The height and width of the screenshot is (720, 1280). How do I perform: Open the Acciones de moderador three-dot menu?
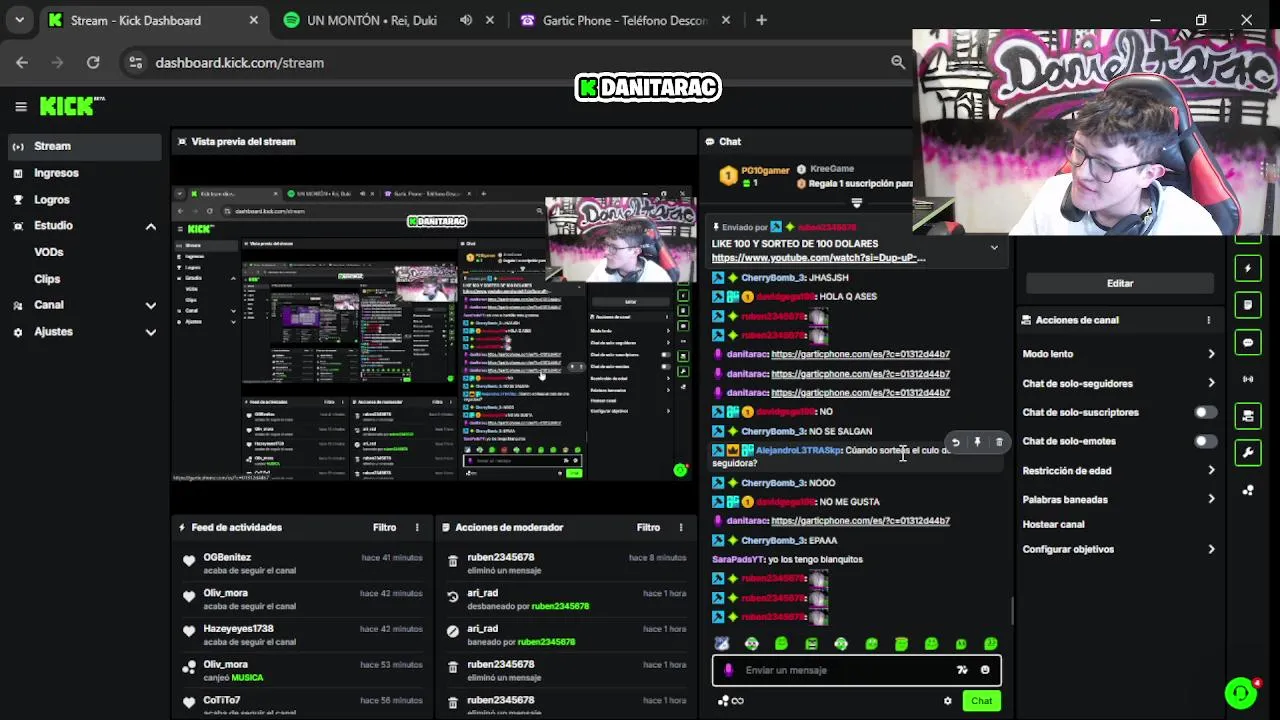point(681,527)
